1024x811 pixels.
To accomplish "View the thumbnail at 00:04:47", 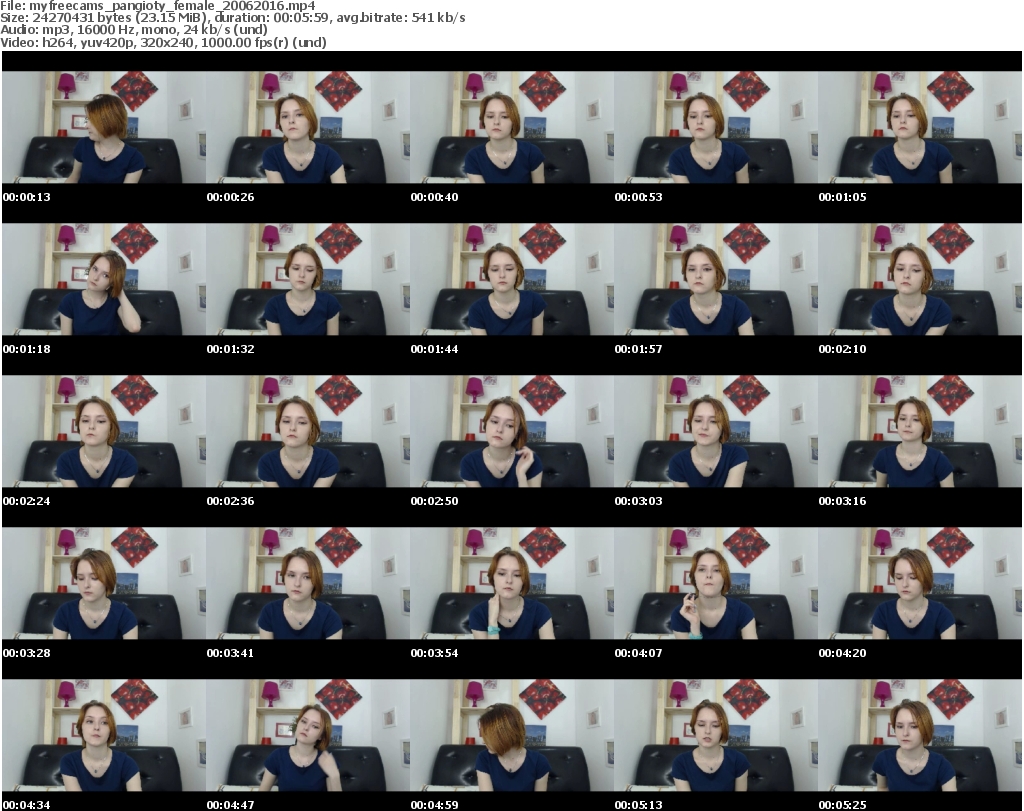I will (308, 736).
